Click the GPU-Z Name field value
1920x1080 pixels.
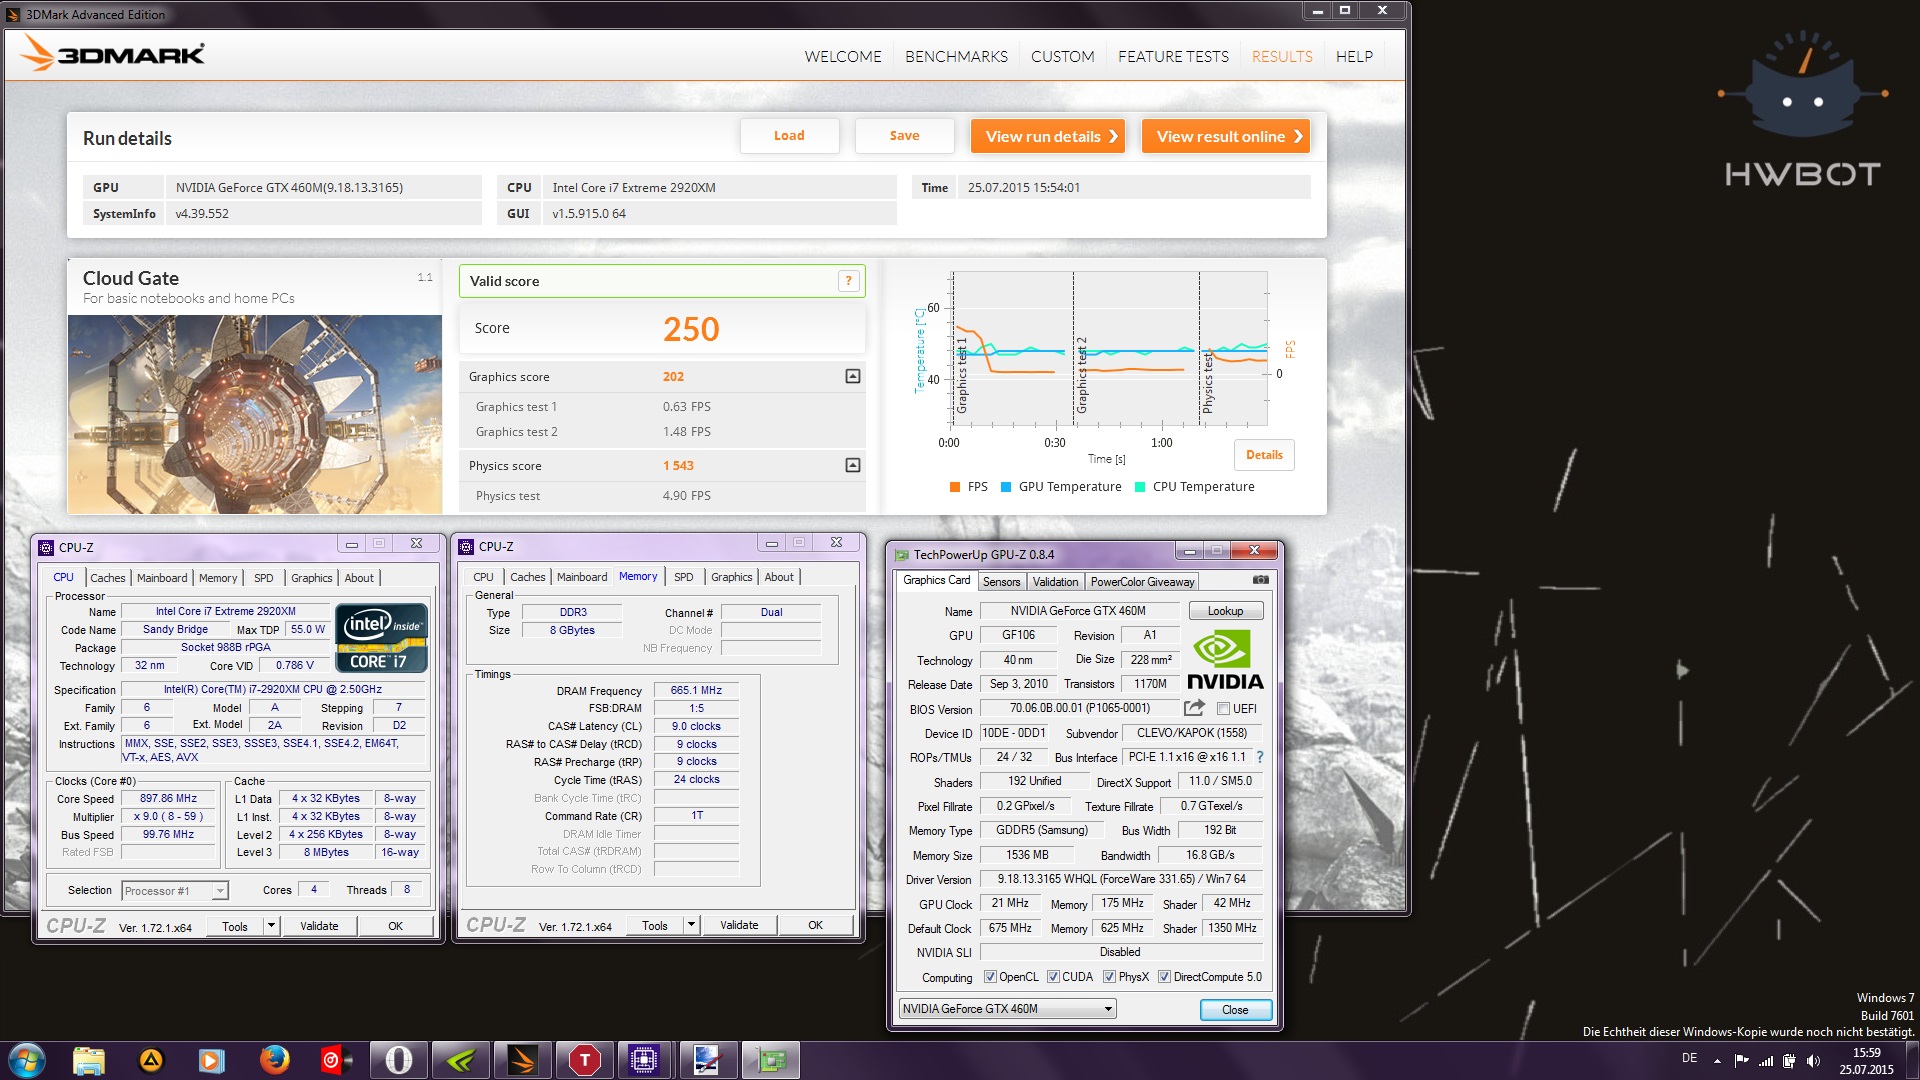pos(1078,611)
